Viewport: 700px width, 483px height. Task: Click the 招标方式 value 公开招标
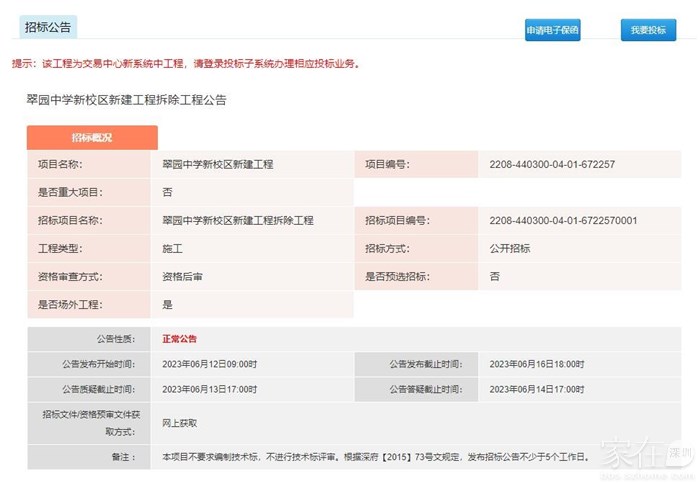pos(510,248)
